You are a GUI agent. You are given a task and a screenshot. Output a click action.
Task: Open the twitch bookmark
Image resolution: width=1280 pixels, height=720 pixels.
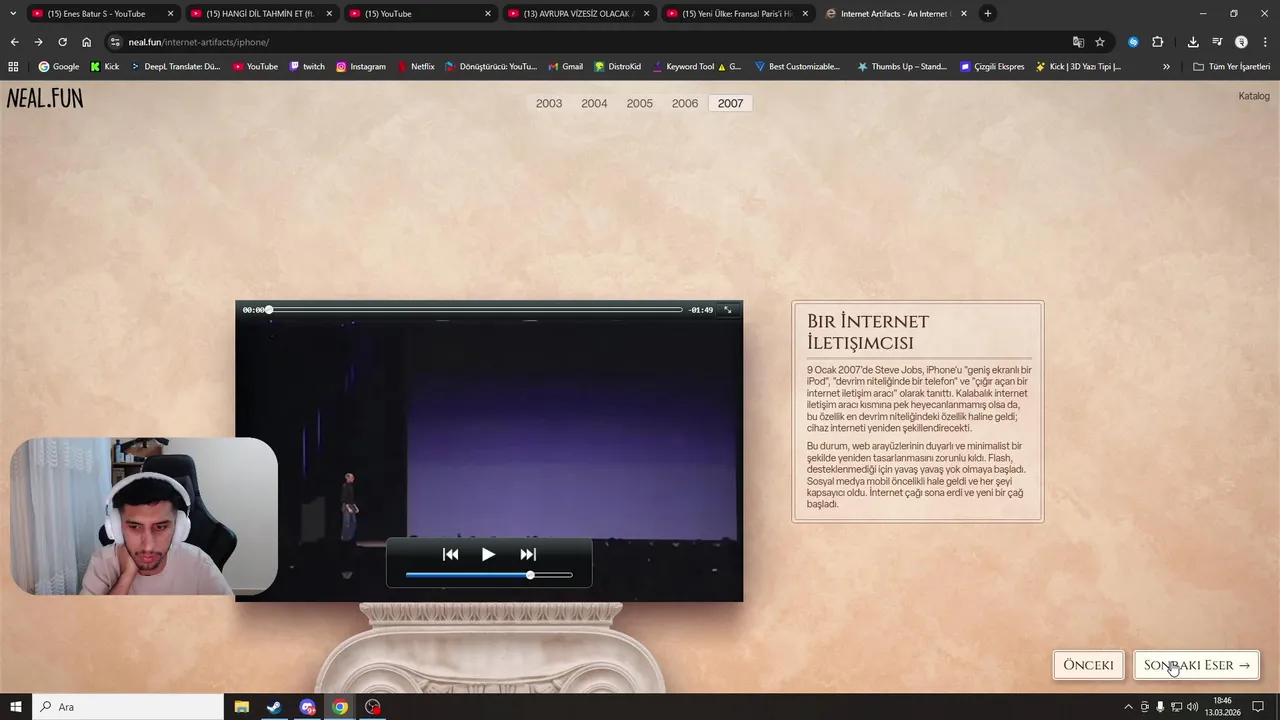pyautogui.click(x=307, y=67)
